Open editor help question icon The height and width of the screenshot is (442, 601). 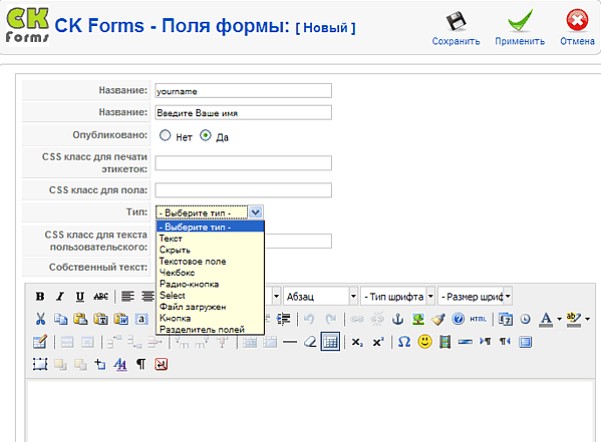[458, 319]
